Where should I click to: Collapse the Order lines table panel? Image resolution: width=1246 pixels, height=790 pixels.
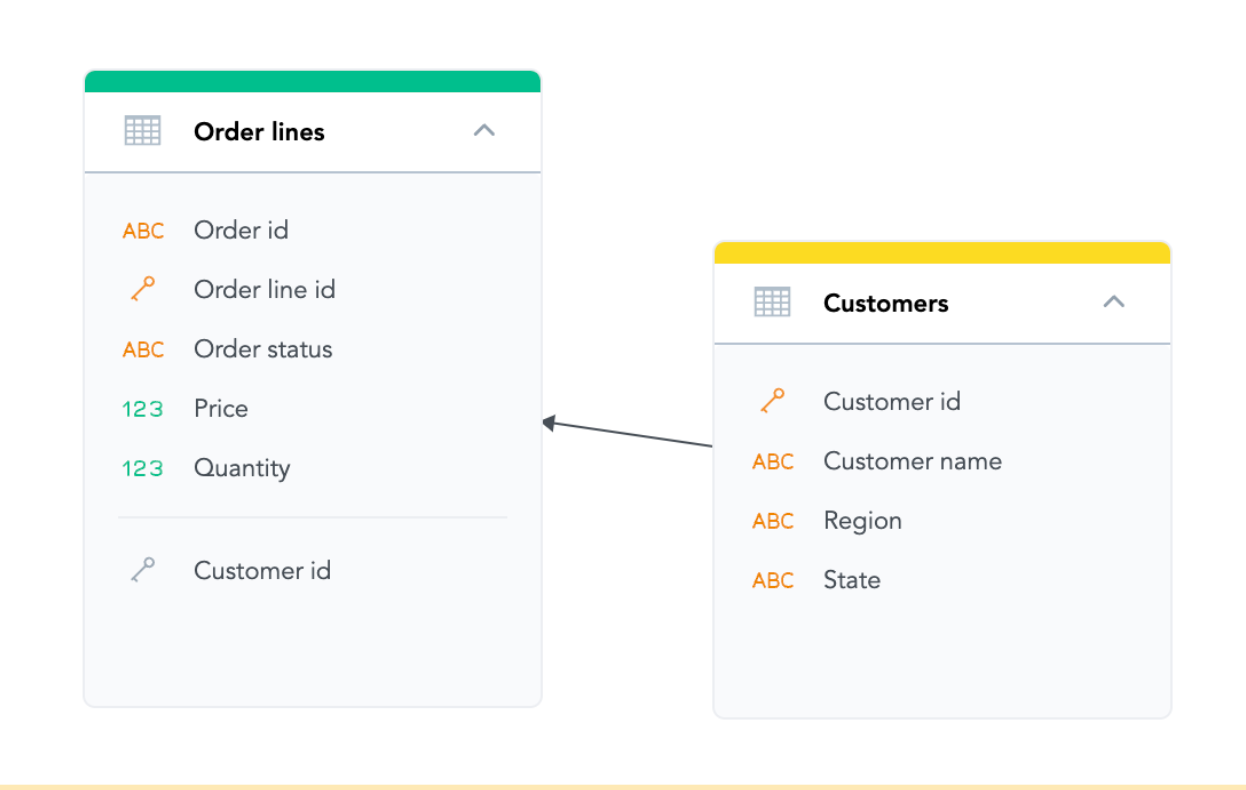(x=484, y=130)
